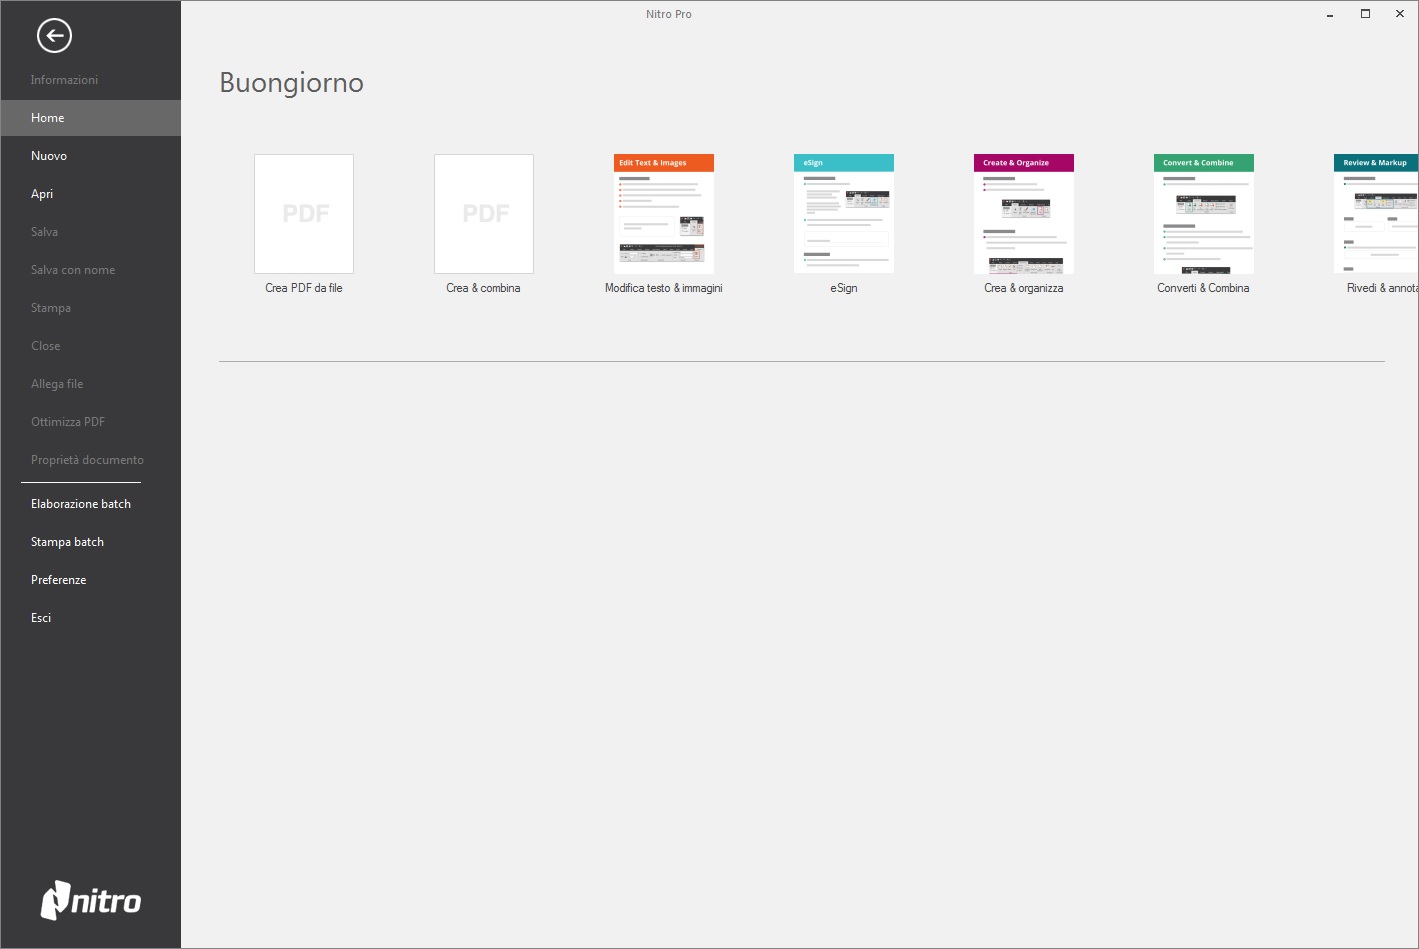1419x949 pixels.
Task: Open the Crea & combina PDF thumbnail
Action: tap(484, 214)
